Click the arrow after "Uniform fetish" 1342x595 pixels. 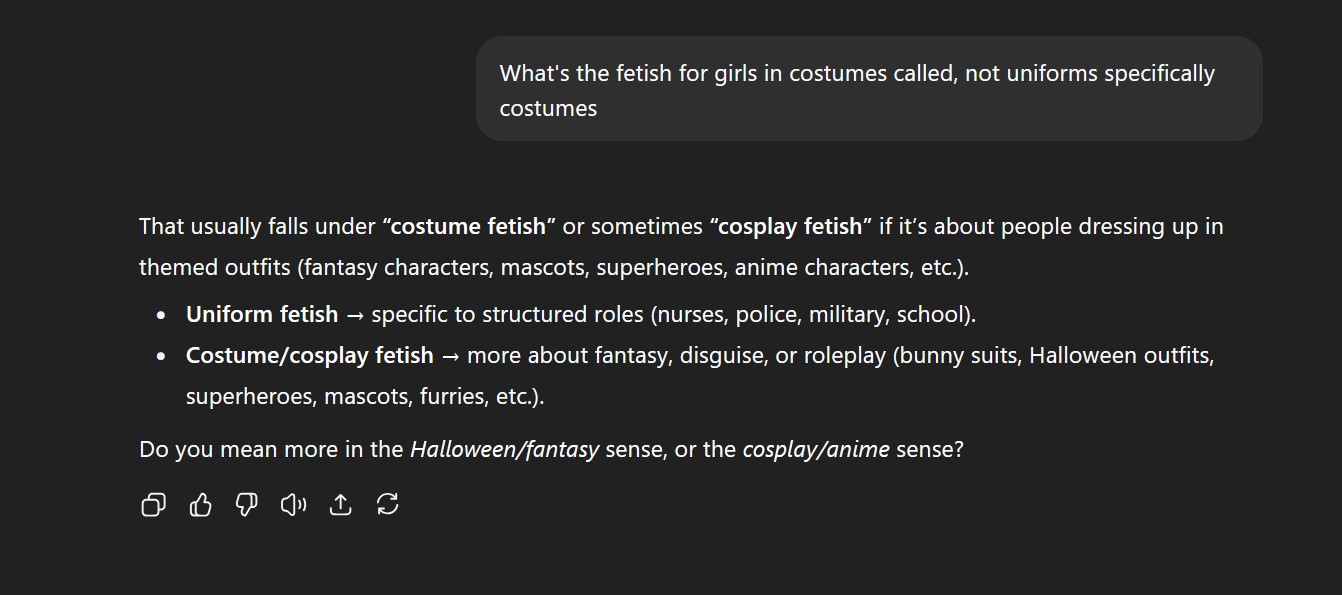[x=355, y=315]
